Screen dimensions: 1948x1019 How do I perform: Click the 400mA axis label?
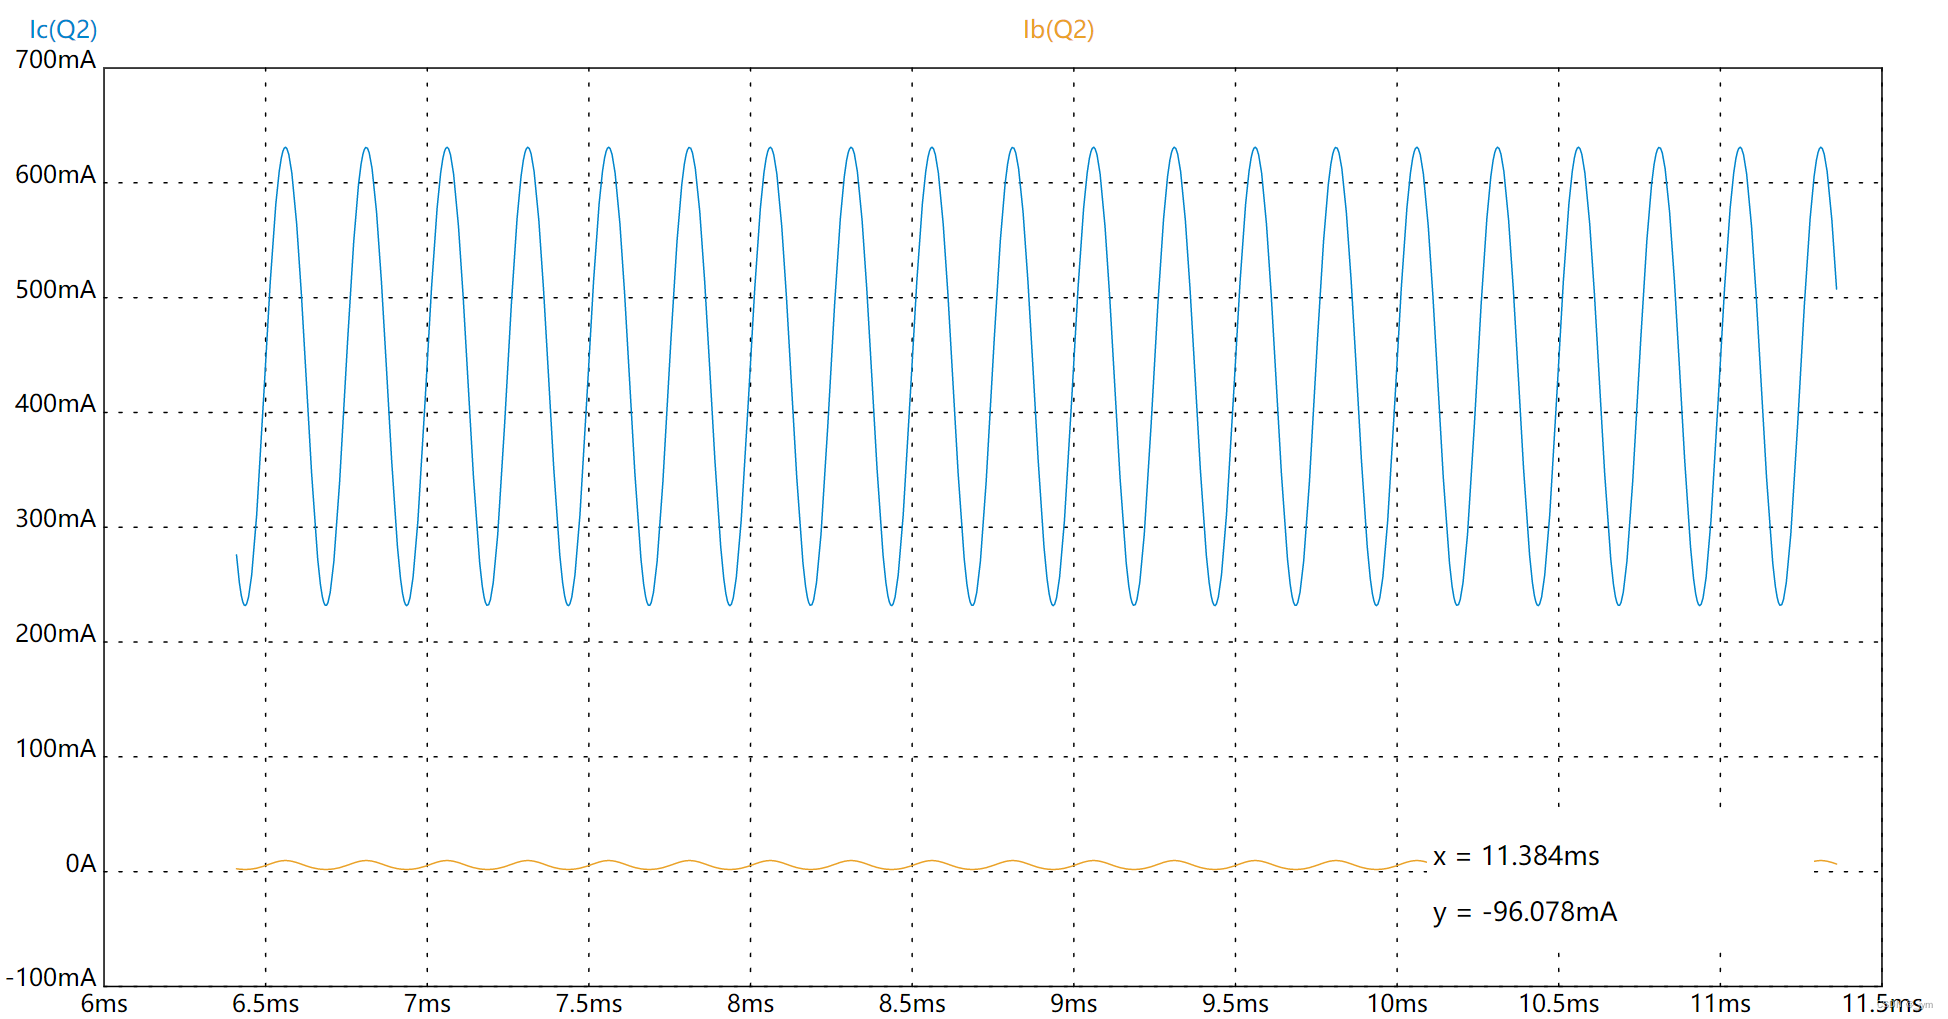(56, 404)
